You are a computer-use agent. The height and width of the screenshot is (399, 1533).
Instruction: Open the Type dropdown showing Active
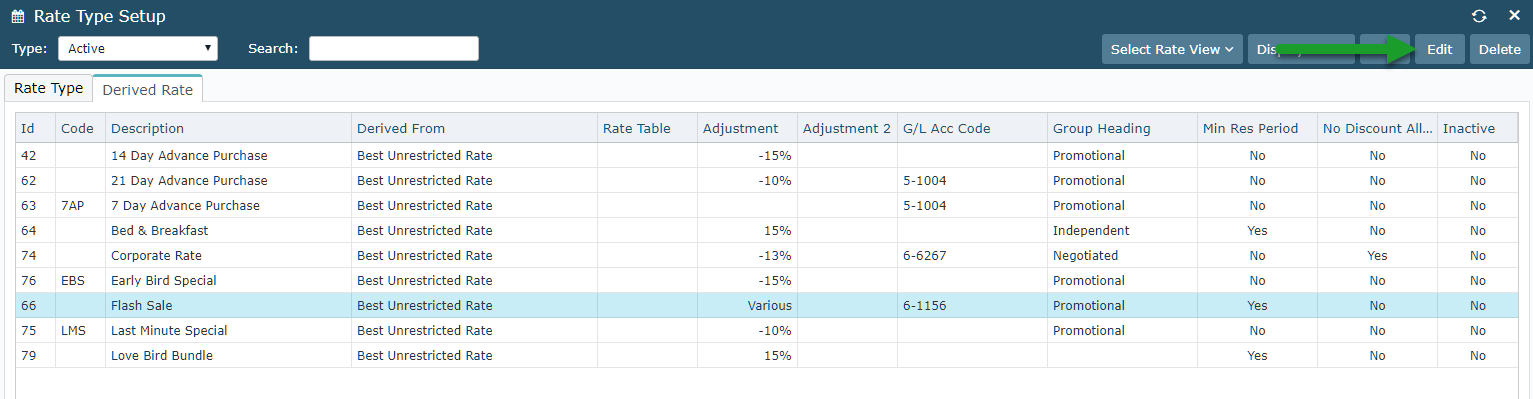click(138, 48)
